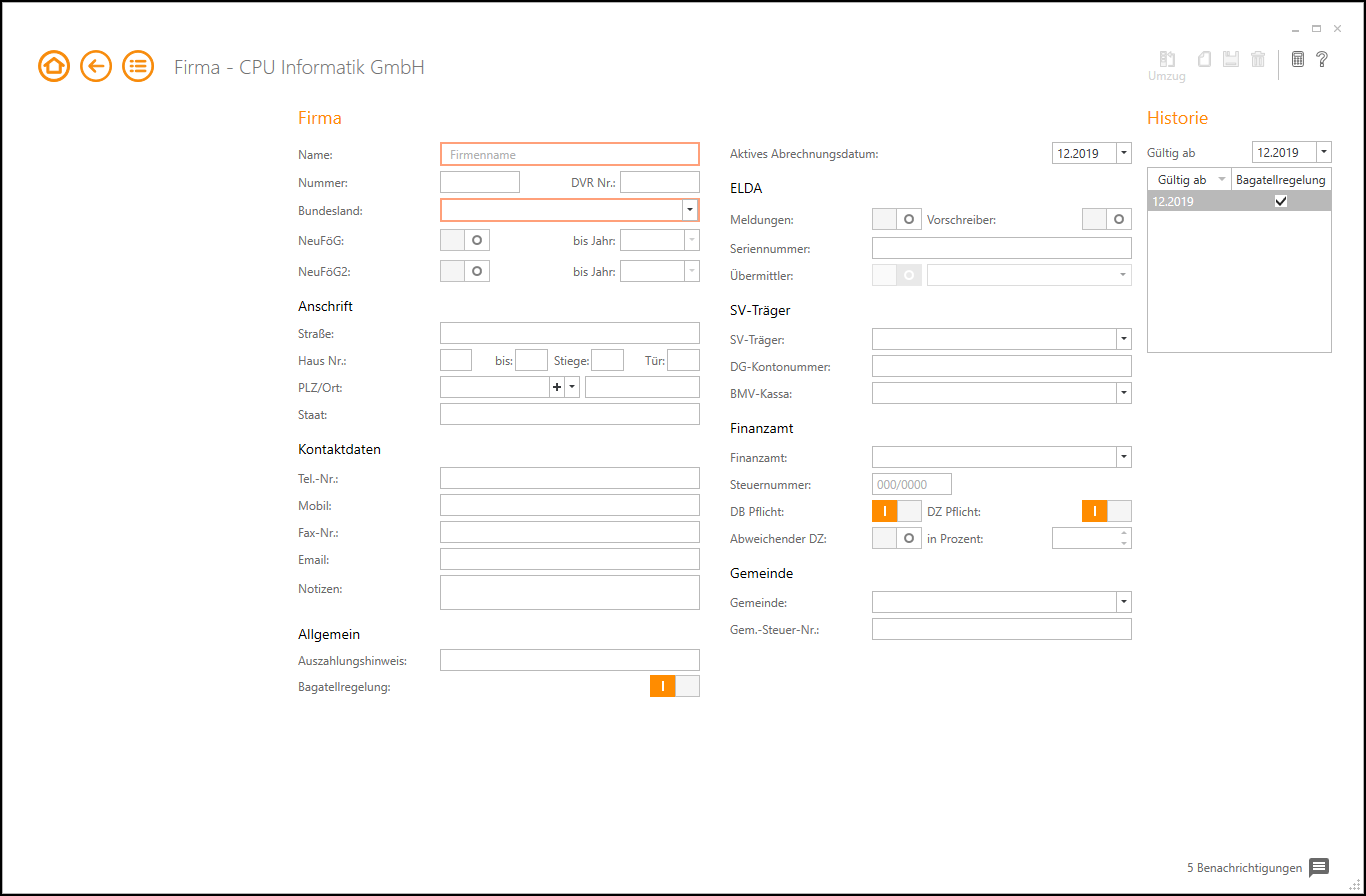
Task: Toggle the Vorschreiber switch
Action: [1107, 219]
